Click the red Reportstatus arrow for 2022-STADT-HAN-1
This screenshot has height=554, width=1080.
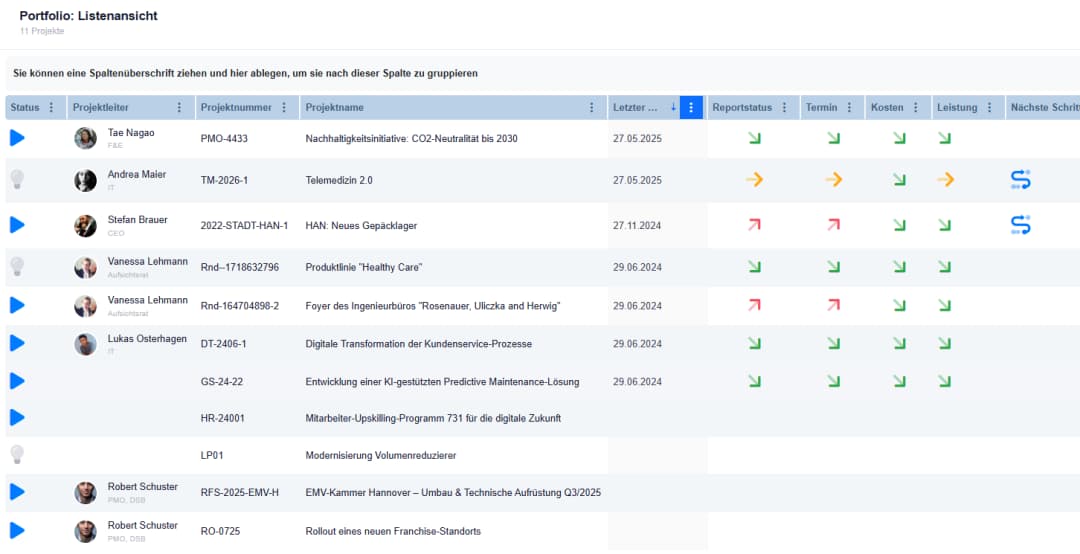(x=754, y=225)
